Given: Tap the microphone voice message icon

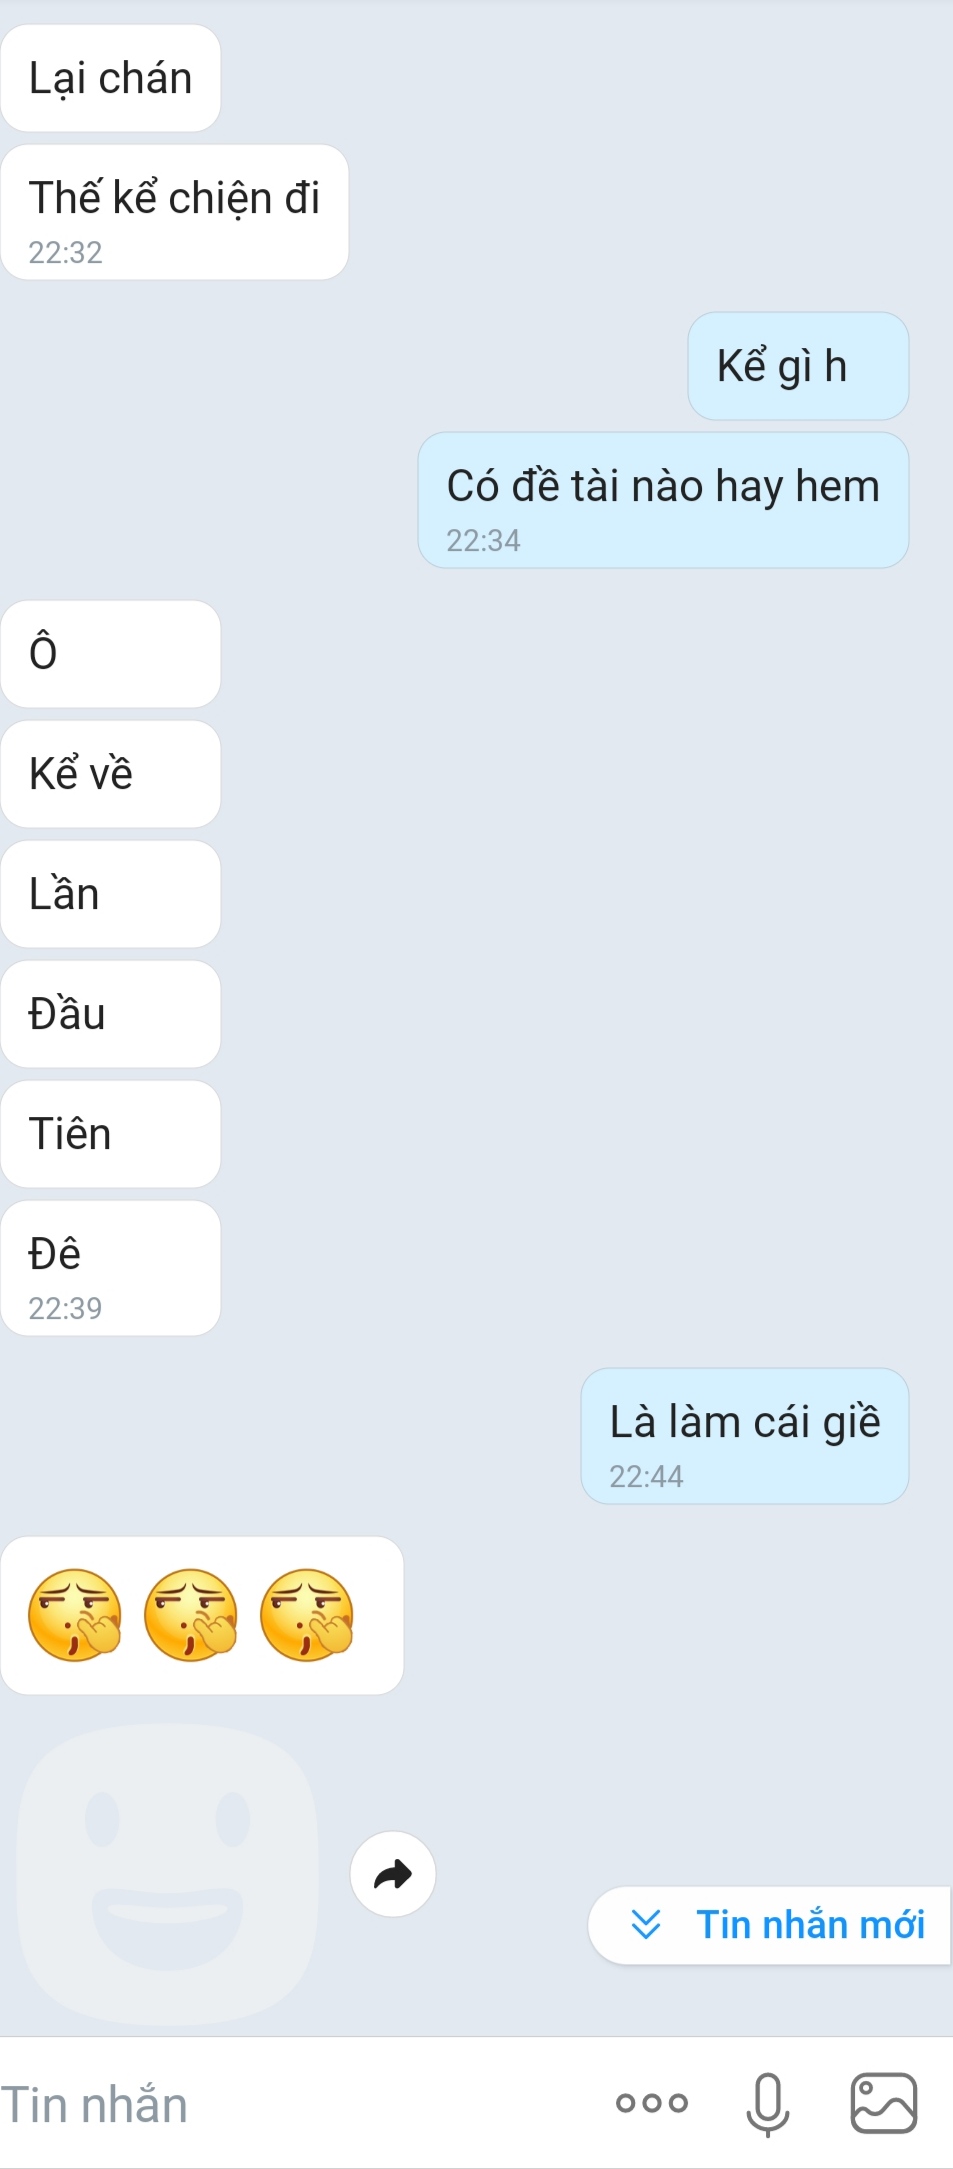Looking at the screenshot, I should click(768, 2104).
